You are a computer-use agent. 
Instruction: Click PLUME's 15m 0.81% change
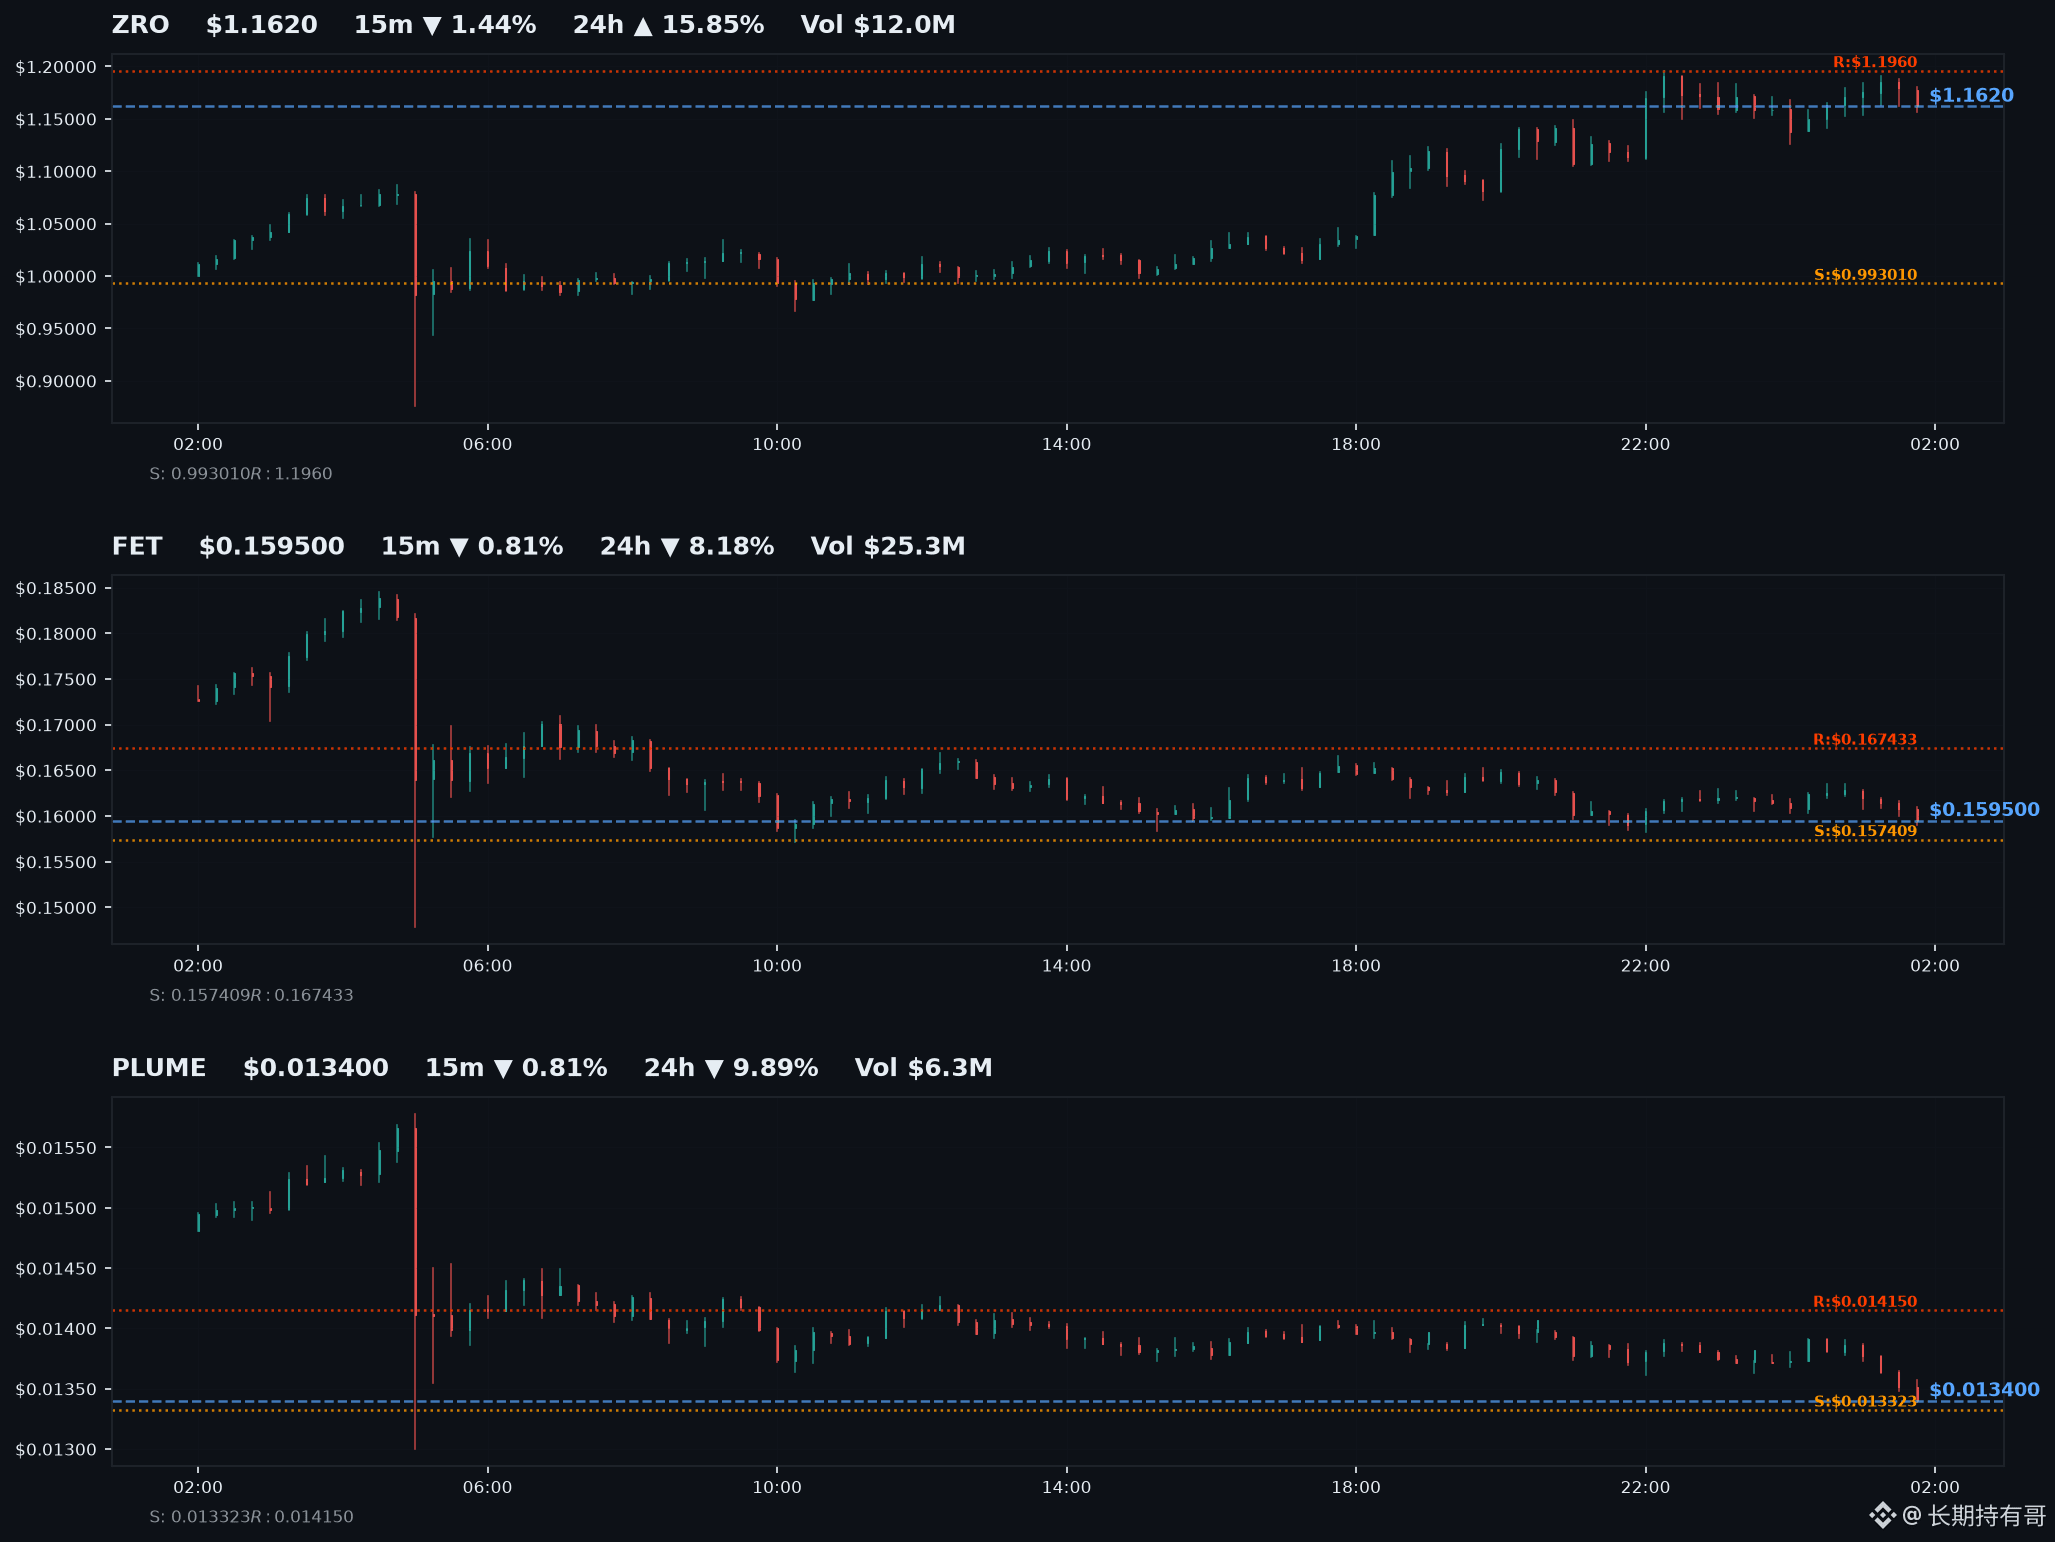516,1068
